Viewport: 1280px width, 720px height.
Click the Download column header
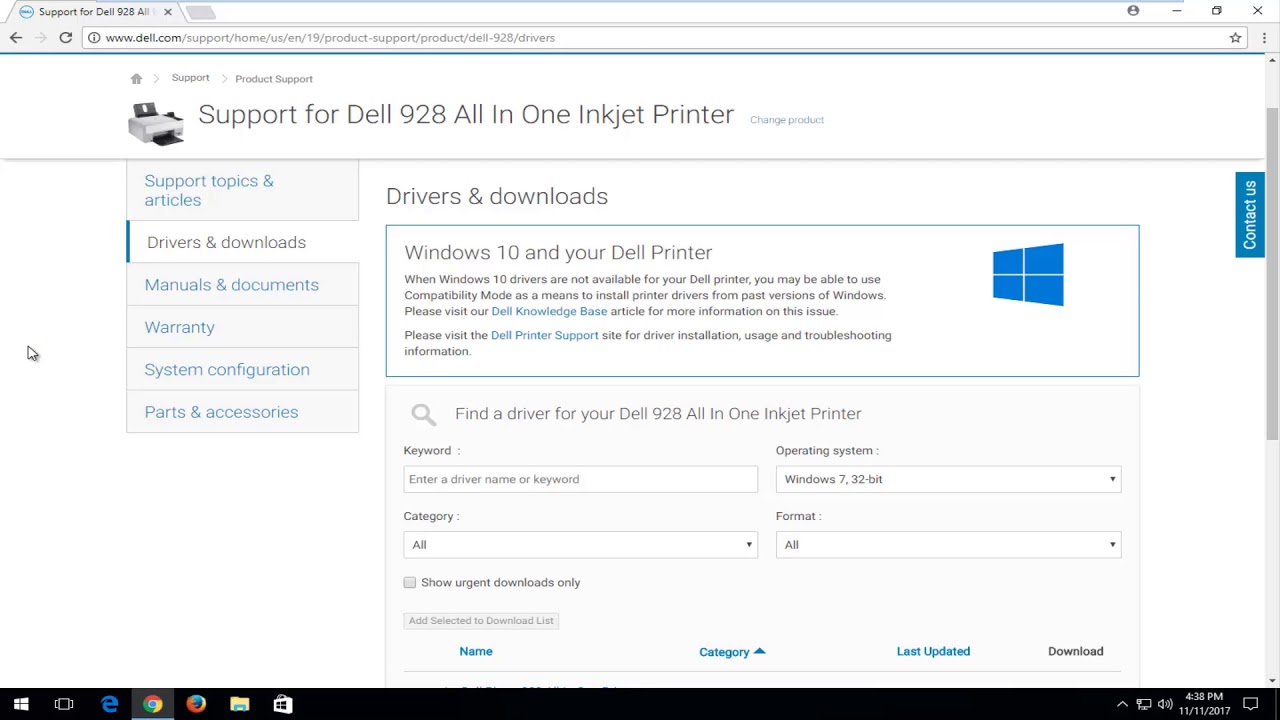tap(1076, 651)
